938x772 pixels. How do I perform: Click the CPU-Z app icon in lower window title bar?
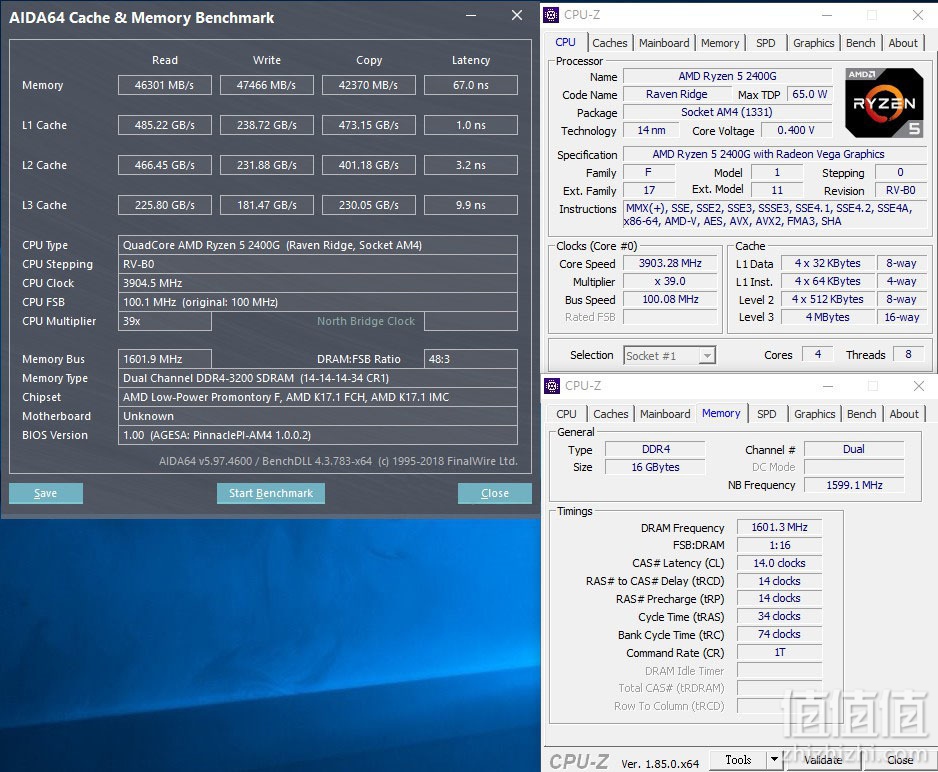[x=552, y=386]
